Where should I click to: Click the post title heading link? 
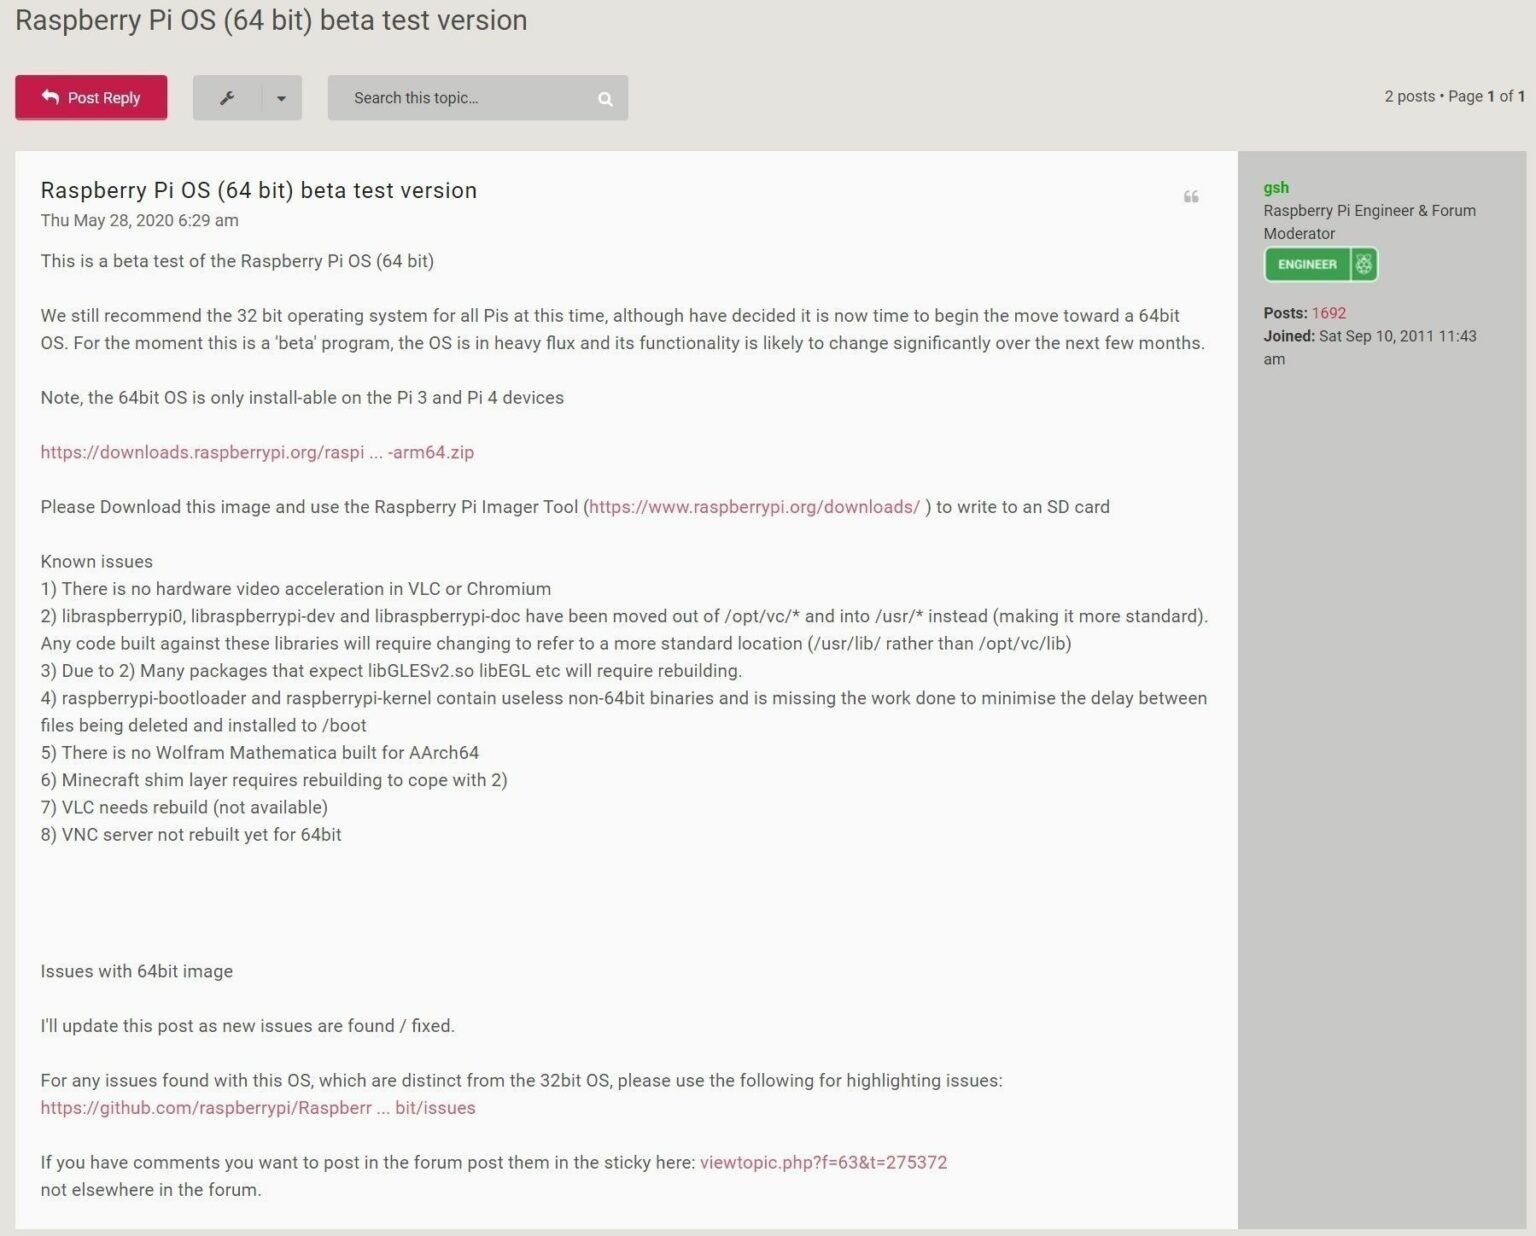coord(258,190)
